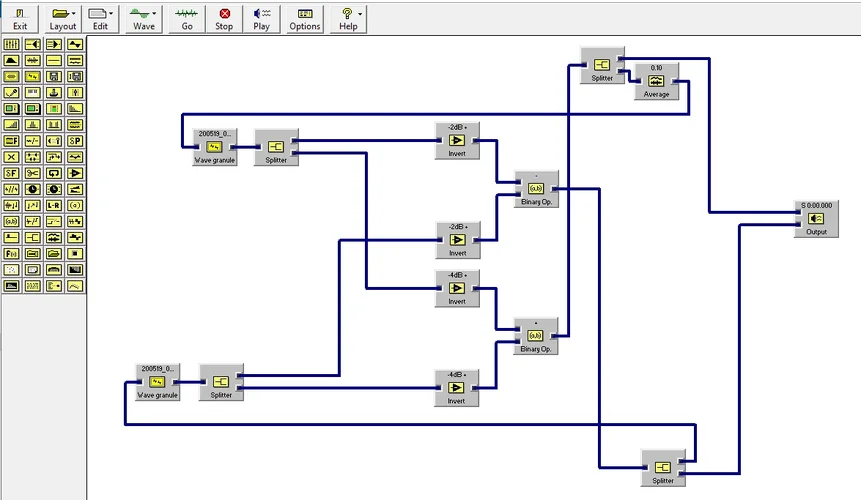Choose the loop arrow palette icon
The width and height of the screenshot is (861, 500).
click(x=54, y=173)
